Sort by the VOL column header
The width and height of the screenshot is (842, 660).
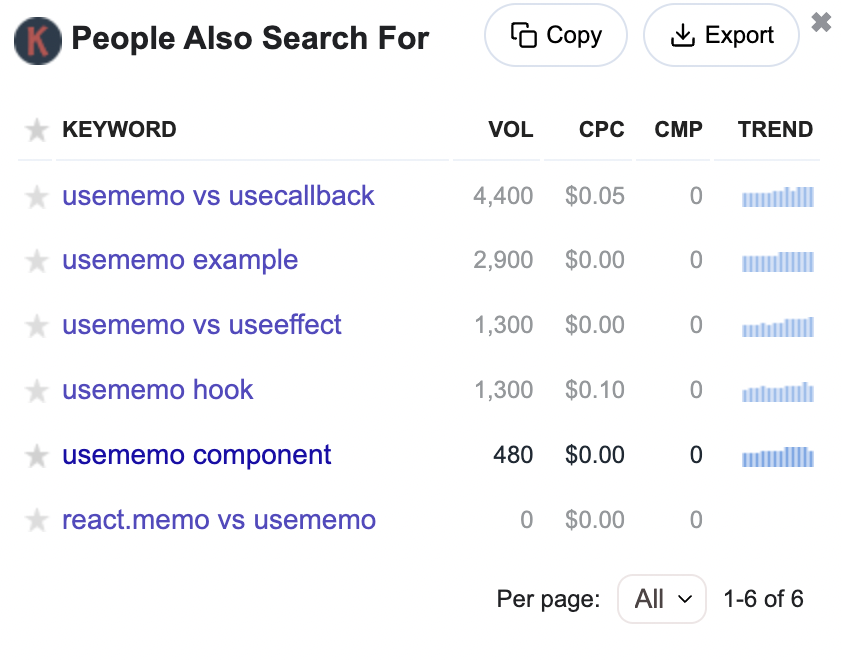(x=510, y=130)
